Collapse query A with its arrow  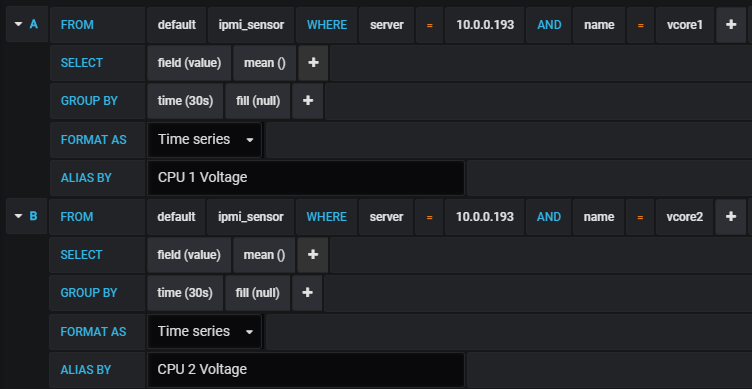pos(19,24)
